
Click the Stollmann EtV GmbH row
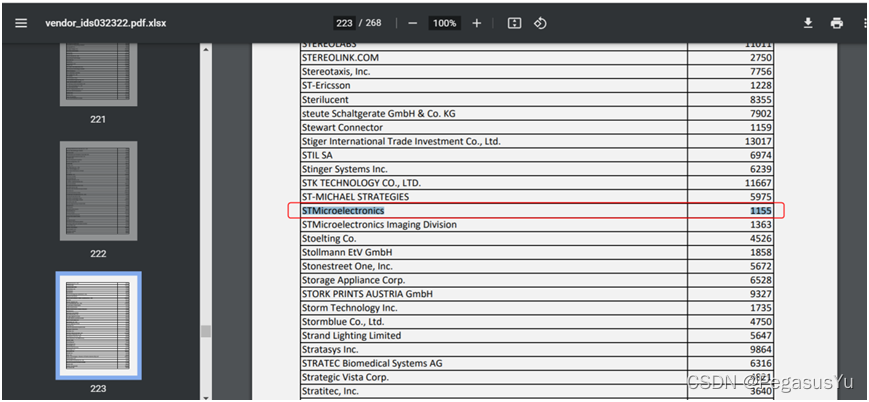click(536, 252)
